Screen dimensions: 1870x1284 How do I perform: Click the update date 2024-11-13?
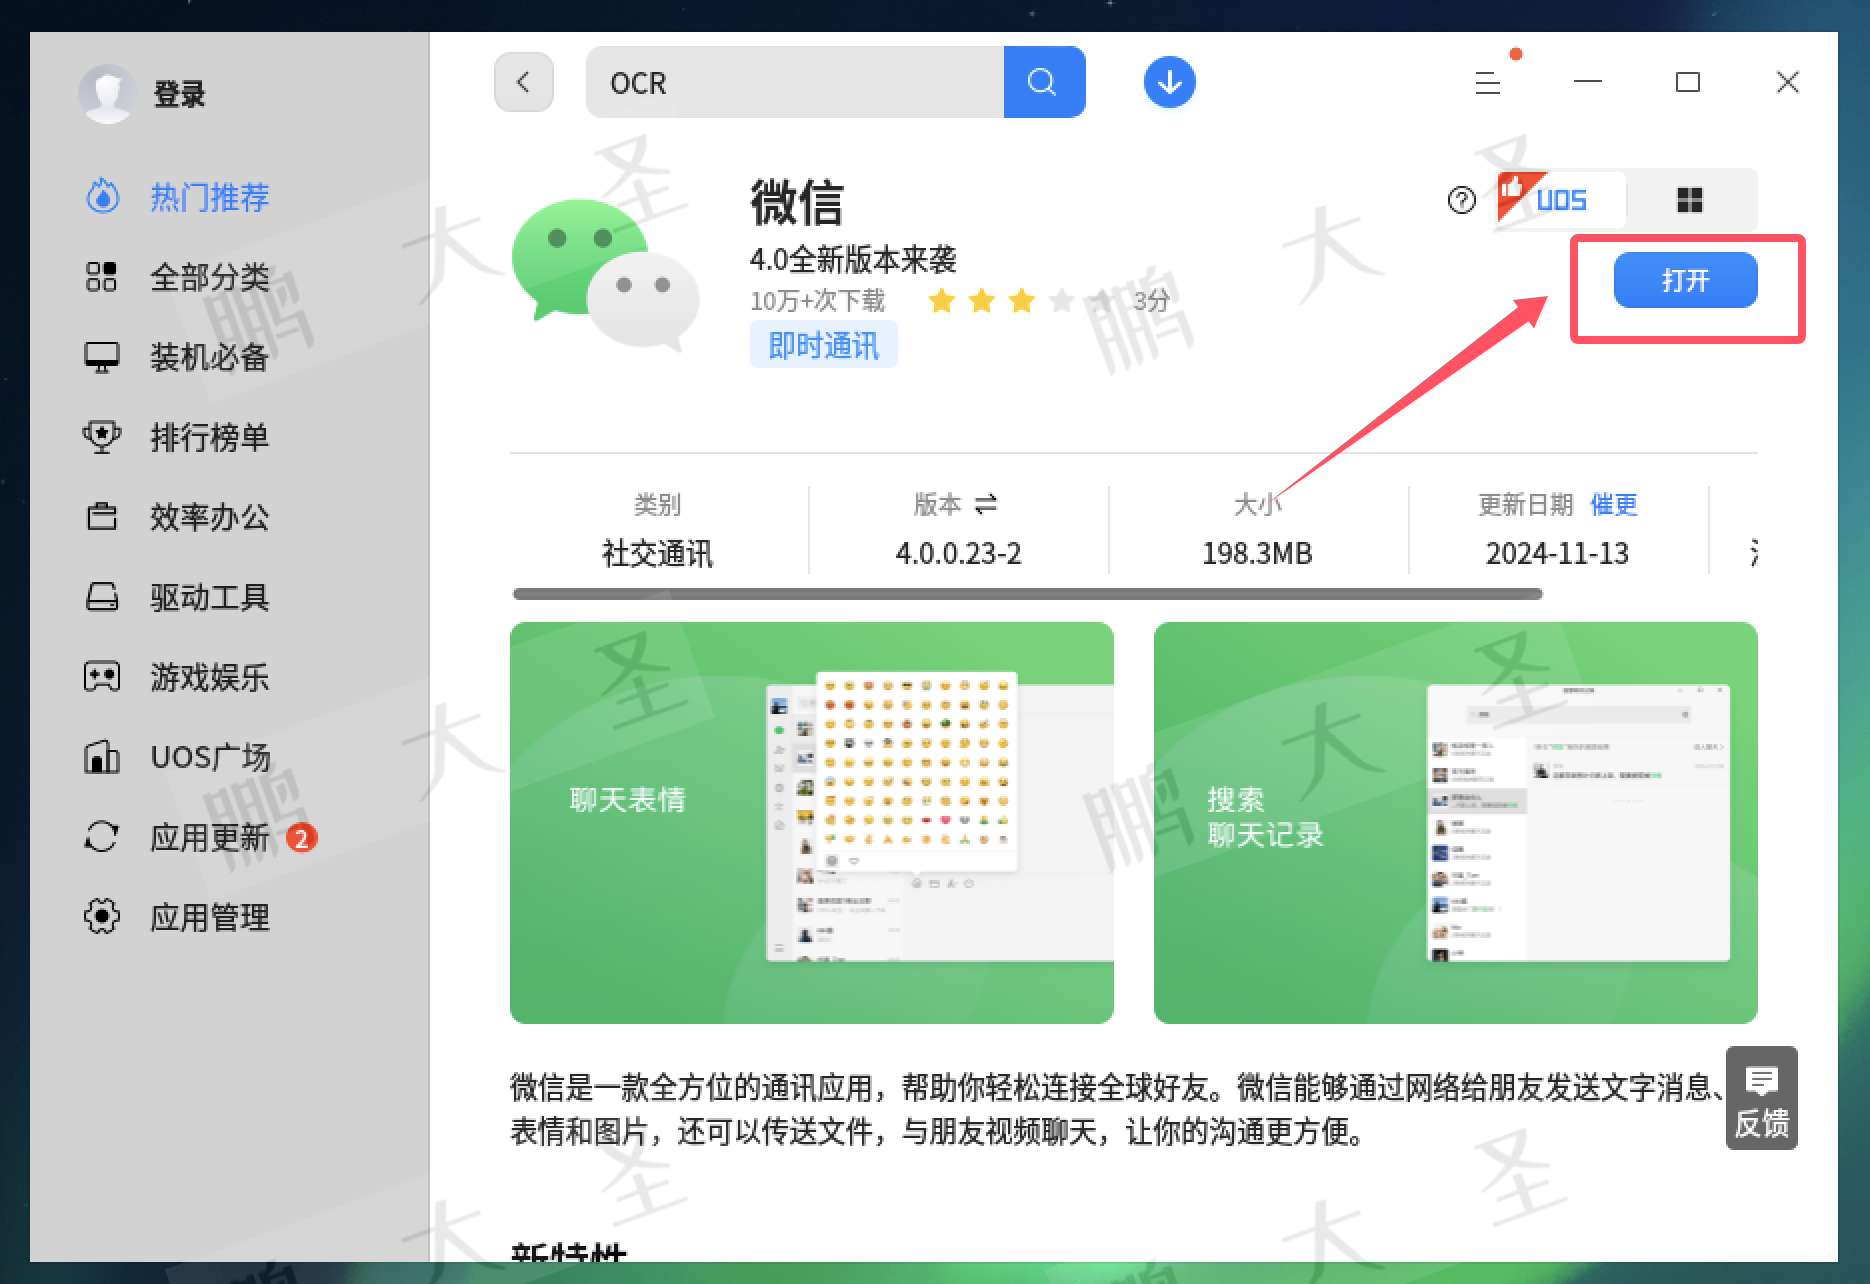(1558, 553)
